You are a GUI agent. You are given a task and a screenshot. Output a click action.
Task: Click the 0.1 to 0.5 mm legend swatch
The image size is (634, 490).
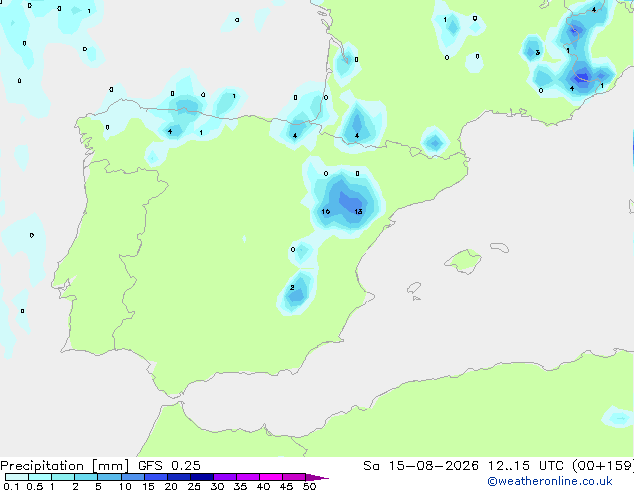click(17, 477)
